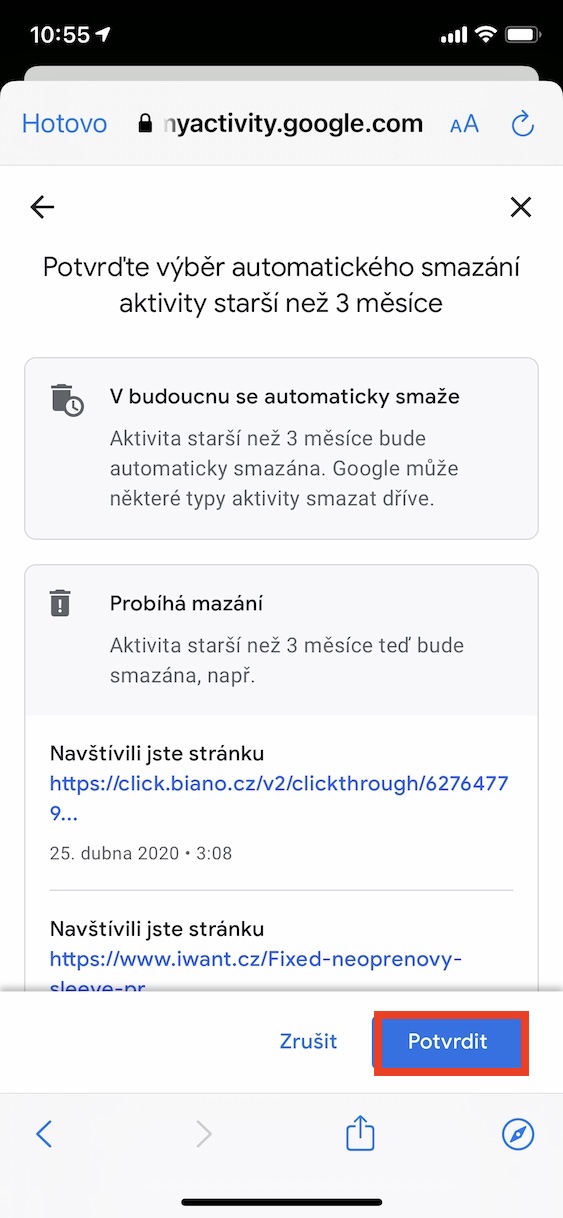Tap the trash icon beside Probíhá mazání

[61, 604]
